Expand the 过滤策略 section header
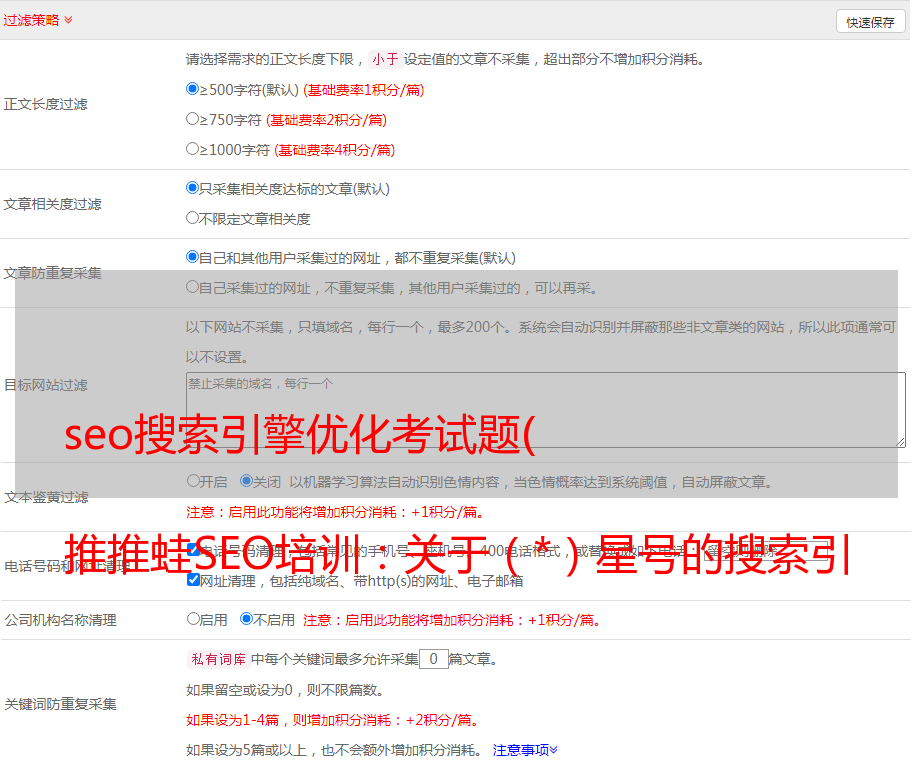The image size is (912, 768). pyautogui.click(x=38, y=20)
